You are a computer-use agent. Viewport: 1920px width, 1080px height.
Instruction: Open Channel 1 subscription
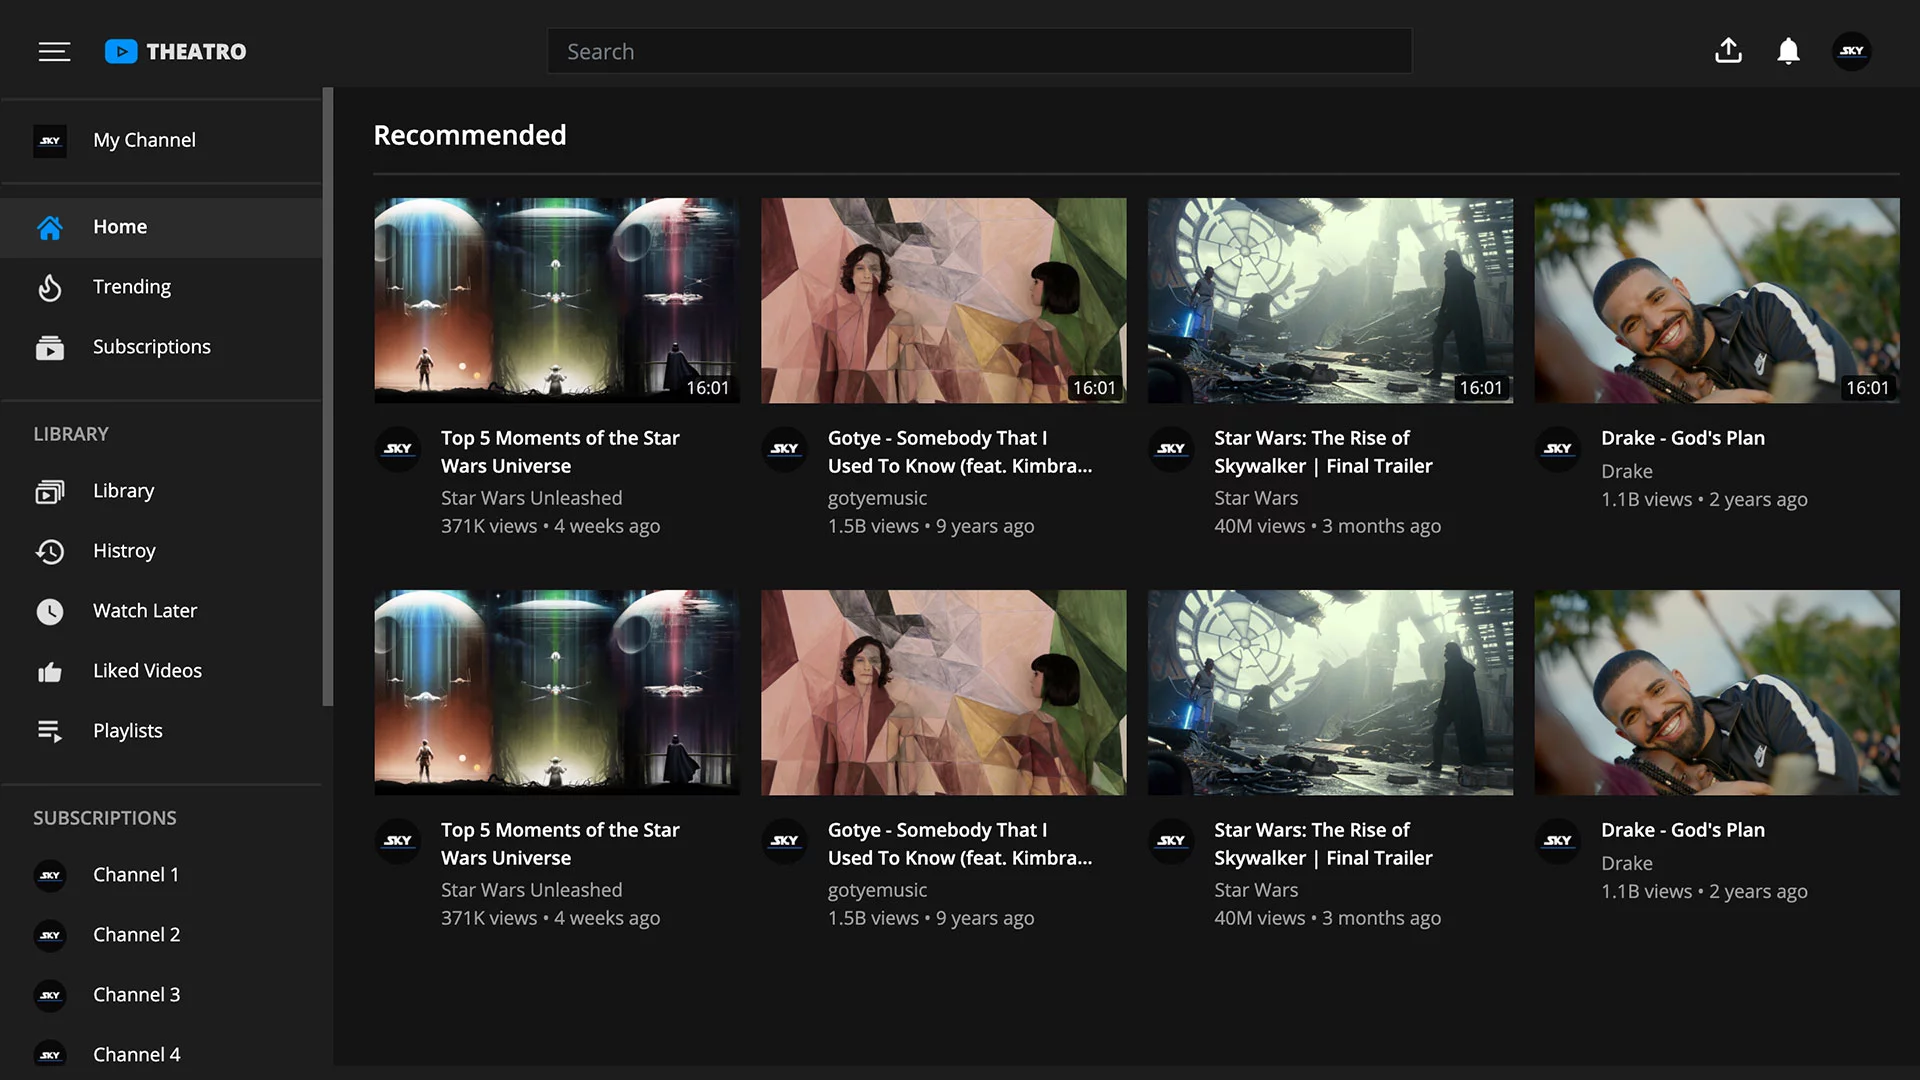[161, 876]
